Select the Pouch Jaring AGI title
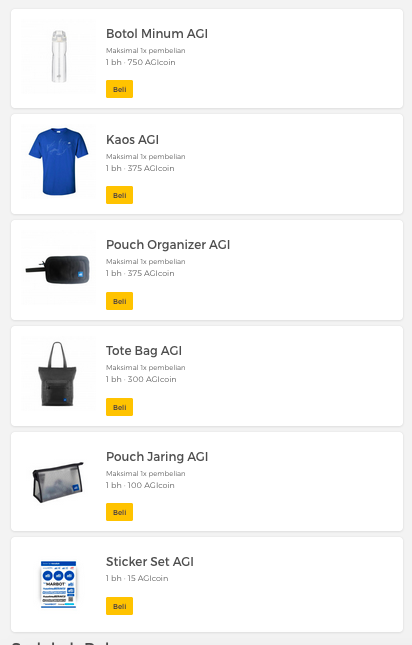The height and width of the screenshot is (645, 412). (x=157, y=457)
